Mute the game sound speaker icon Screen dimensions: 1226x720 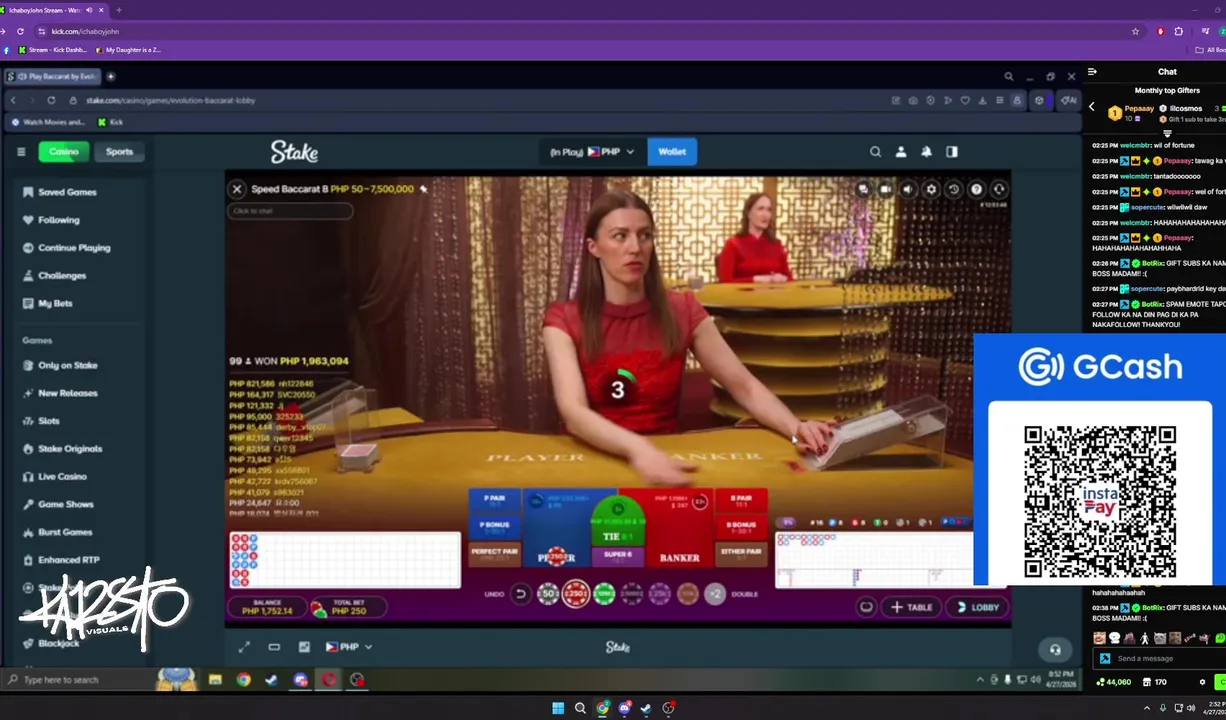tap(908, 189)
